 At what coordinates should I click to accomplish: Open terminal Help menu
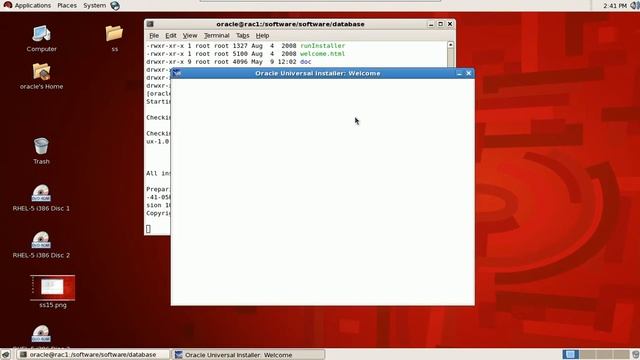(x=262, y=36)
